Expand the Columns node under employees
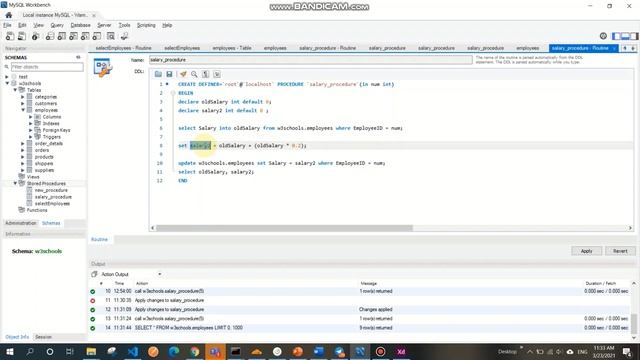 point(31,117)
